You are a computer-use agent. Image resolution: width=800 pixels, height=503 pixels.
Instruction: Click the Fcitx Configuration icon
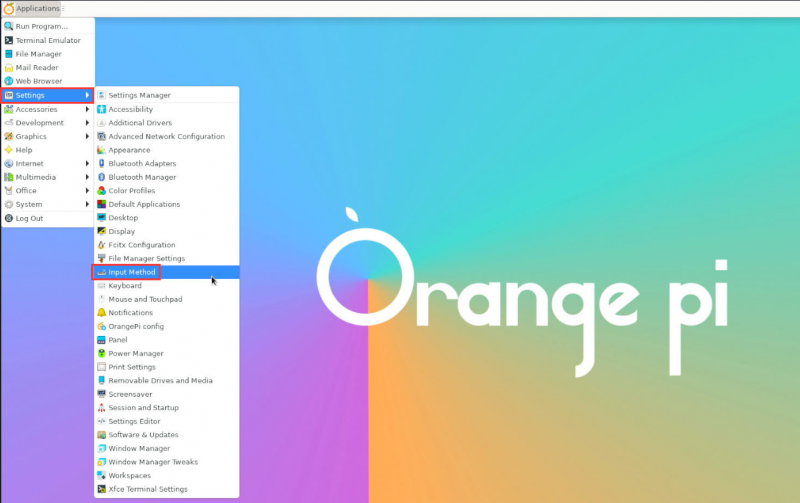click(101, 245)
